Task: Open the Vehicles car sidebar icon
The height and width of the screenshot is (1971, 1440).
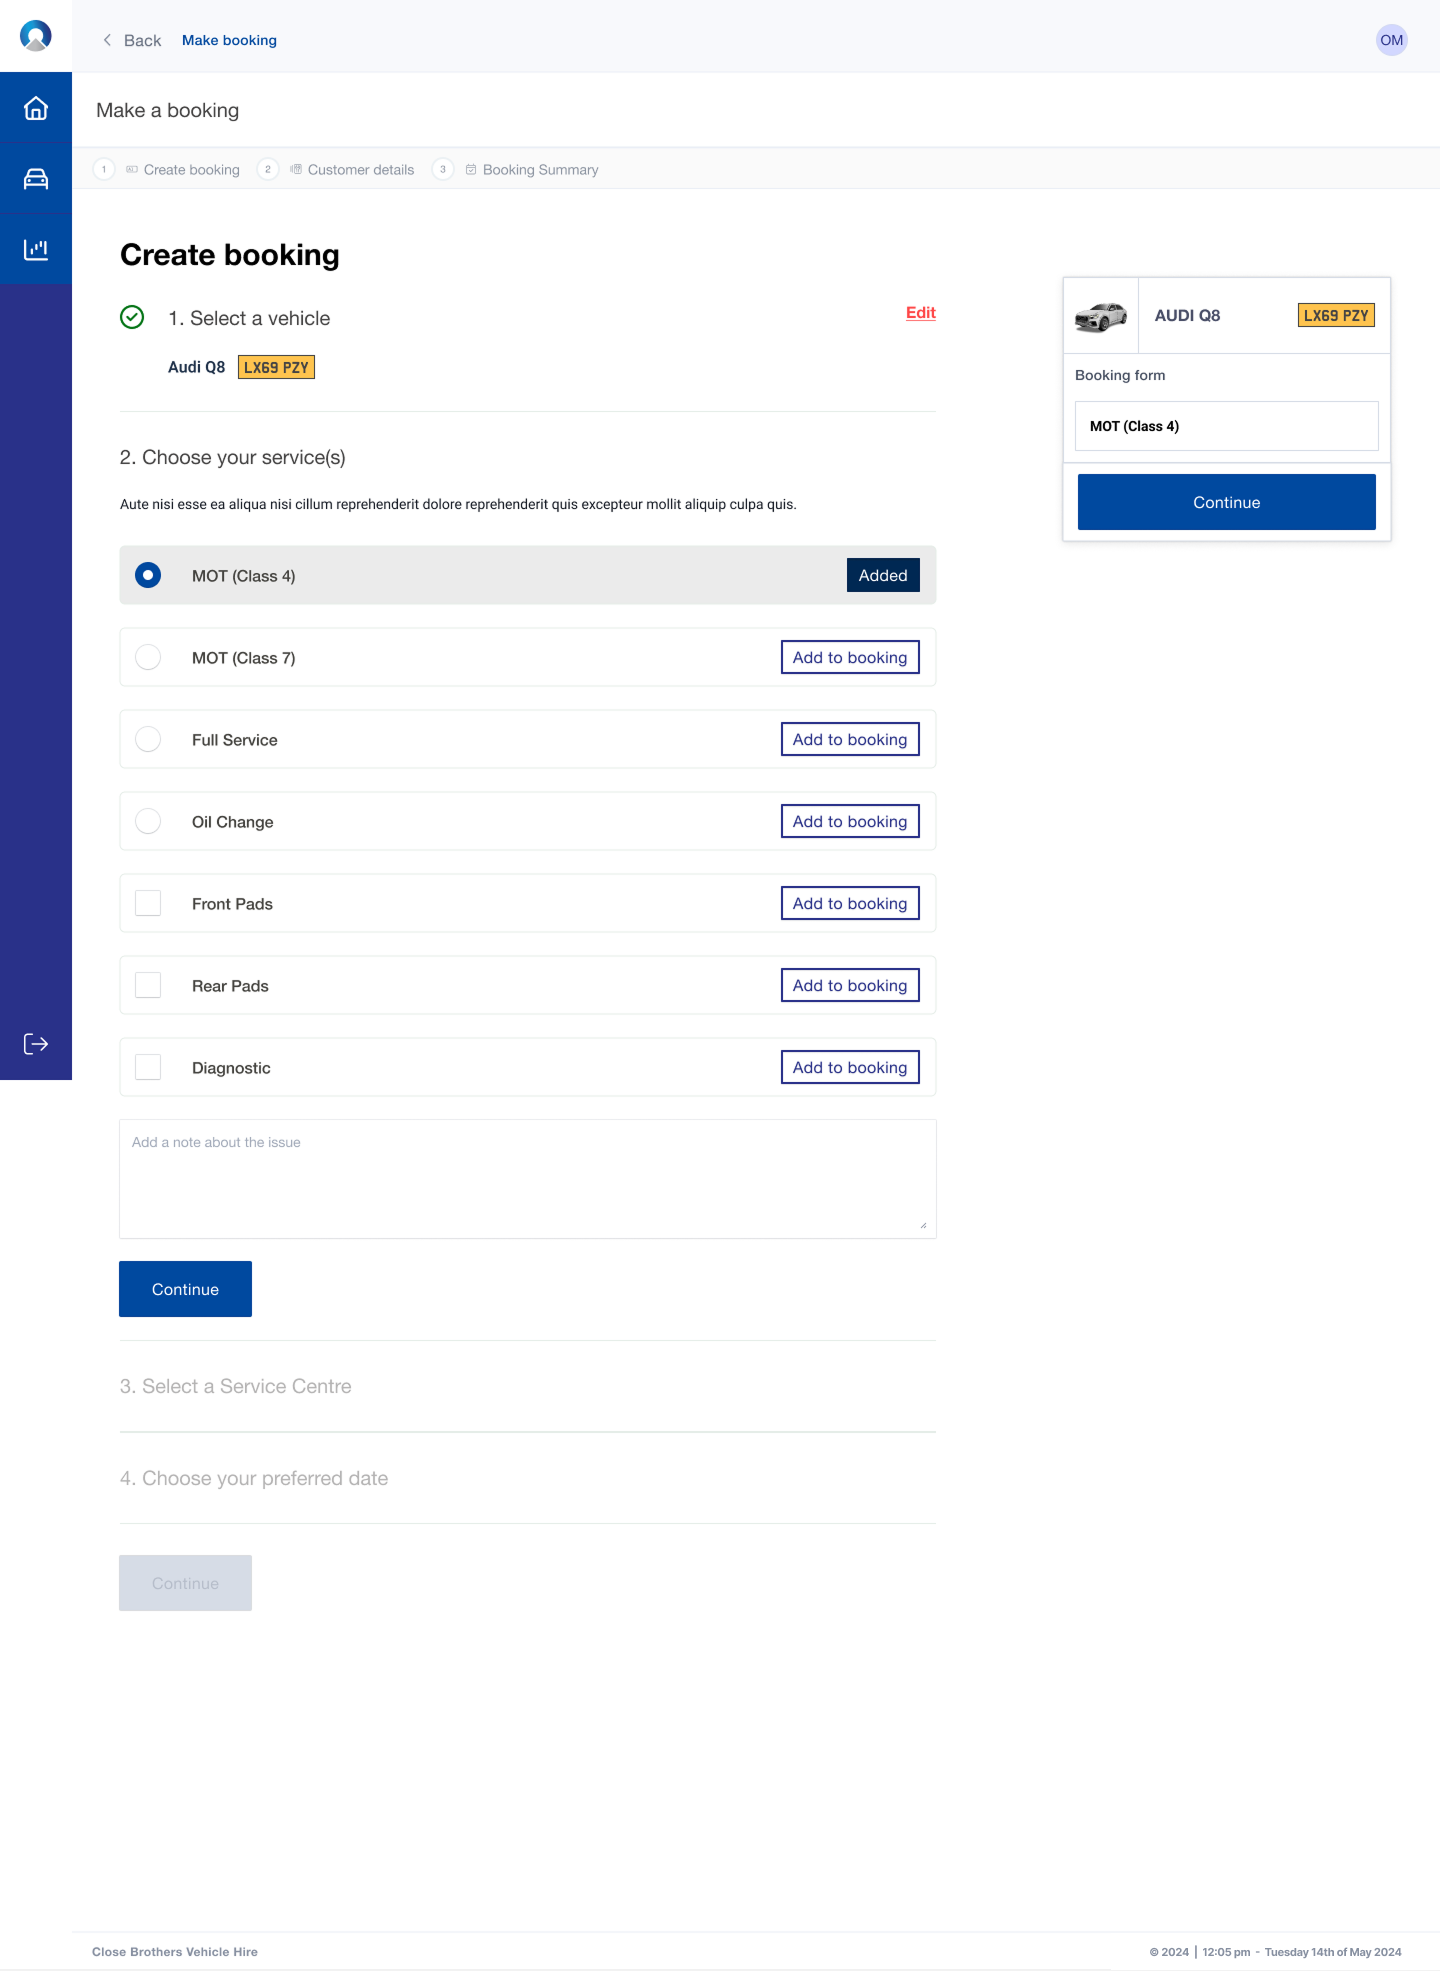Action: [36, 179]
